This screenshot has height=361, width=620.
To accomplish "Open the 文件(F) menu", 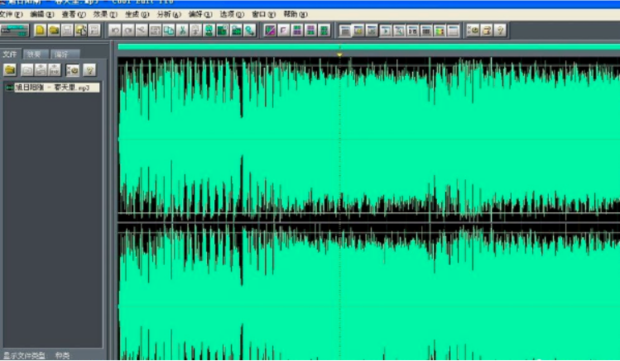I will (10, 14).
